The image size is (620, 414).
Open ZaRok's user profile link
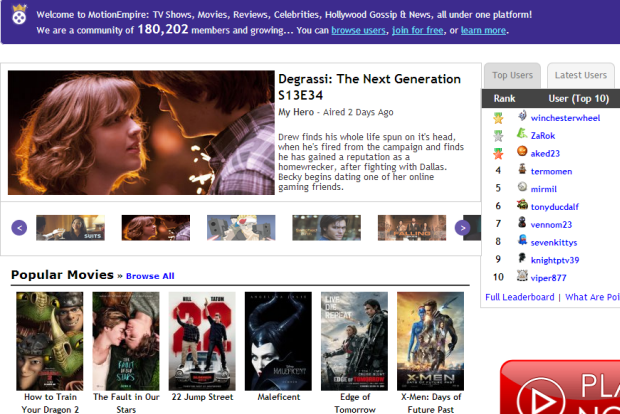543,136
